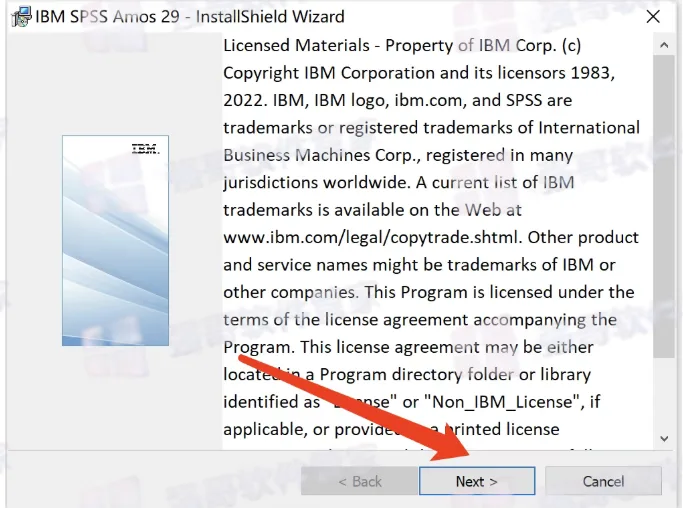The image size is (683, 508).
Task: Click the license text scrollbar thumb
Action: pos(664,206)
